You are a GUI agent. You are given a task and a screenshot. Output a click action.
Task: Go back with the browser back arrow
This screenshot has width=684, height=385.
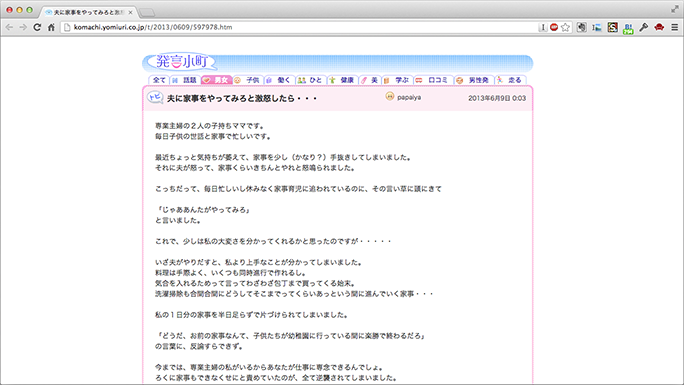(9, 27)
